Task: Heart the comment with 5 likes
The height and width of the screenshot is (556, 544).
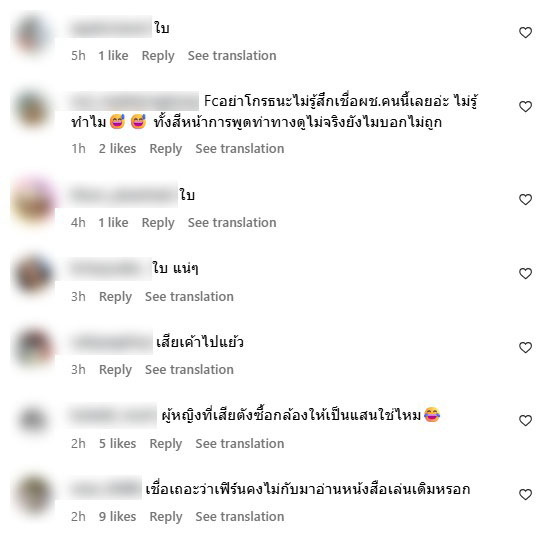Action: 525,420
